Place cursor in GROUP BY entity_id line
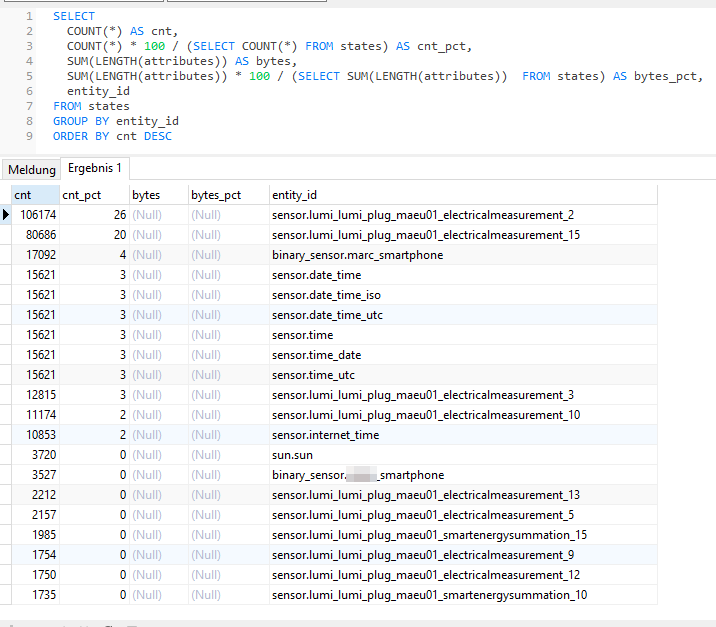Image resolution: width=716 pixels, height=627 pixels. (x=116, y=121)
